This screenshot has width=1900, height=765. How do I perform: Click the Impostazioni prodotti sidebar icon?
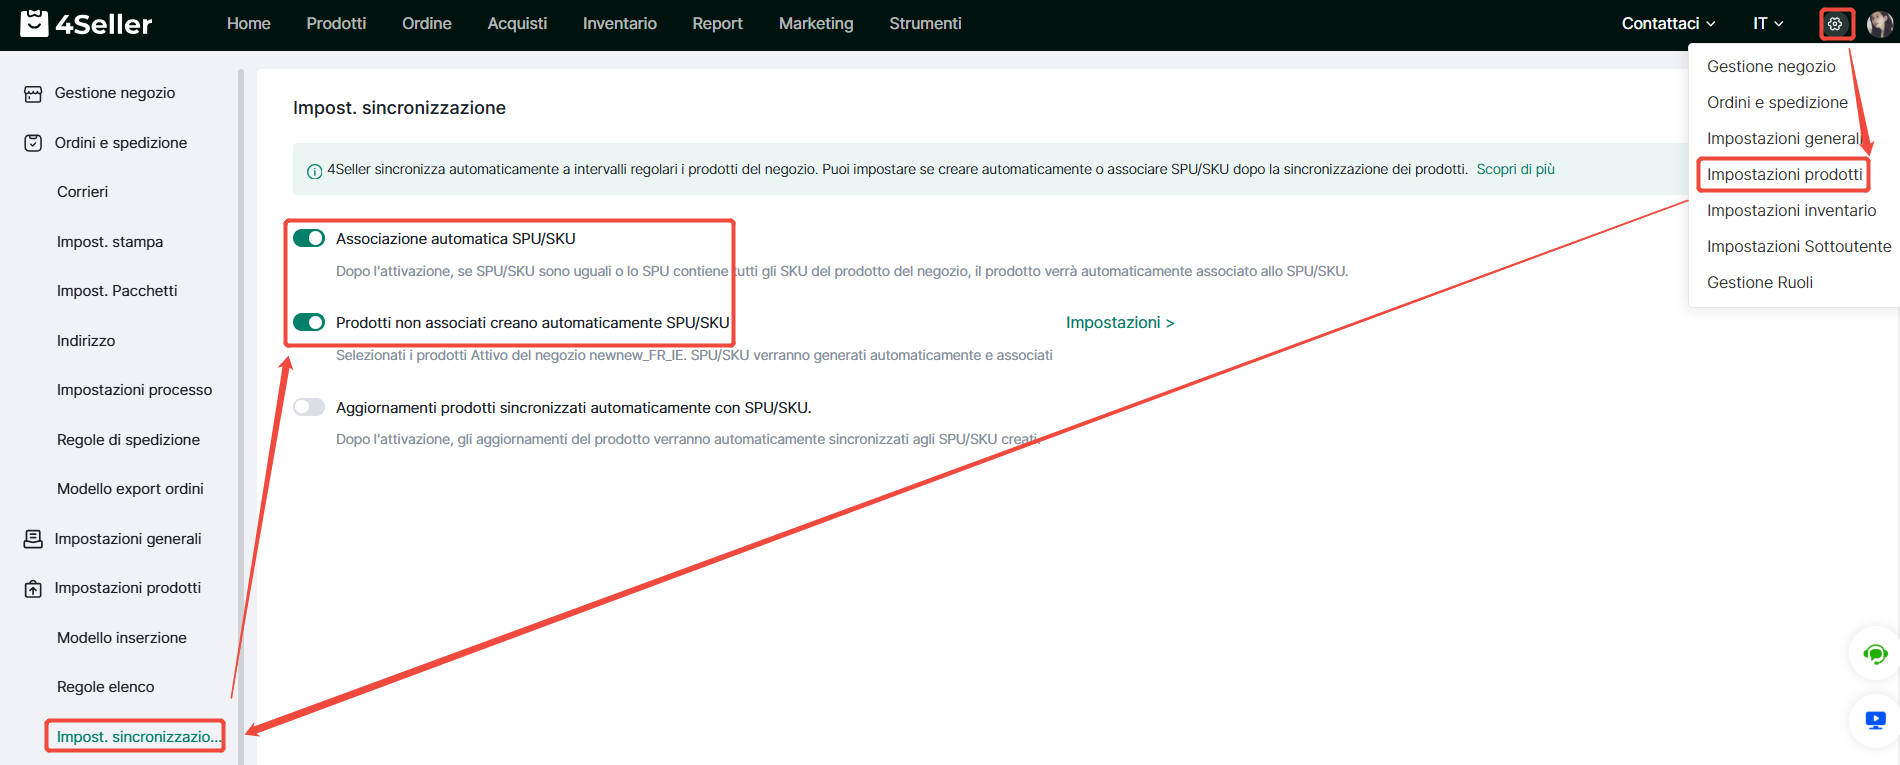coord(33,589)
